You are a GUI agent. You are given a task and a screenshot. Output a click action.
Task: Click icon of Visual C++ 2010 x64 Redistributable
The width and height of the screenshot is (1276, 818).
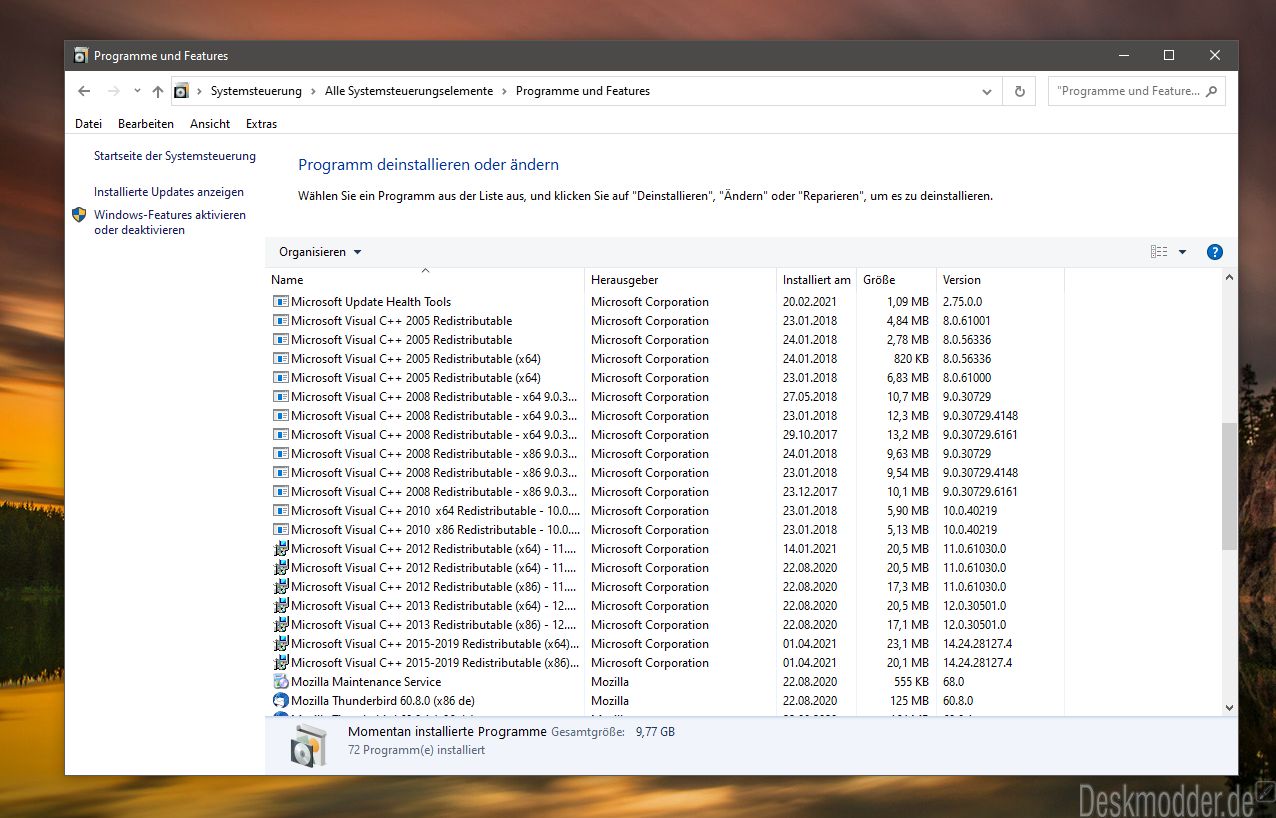tap(281, 511)
